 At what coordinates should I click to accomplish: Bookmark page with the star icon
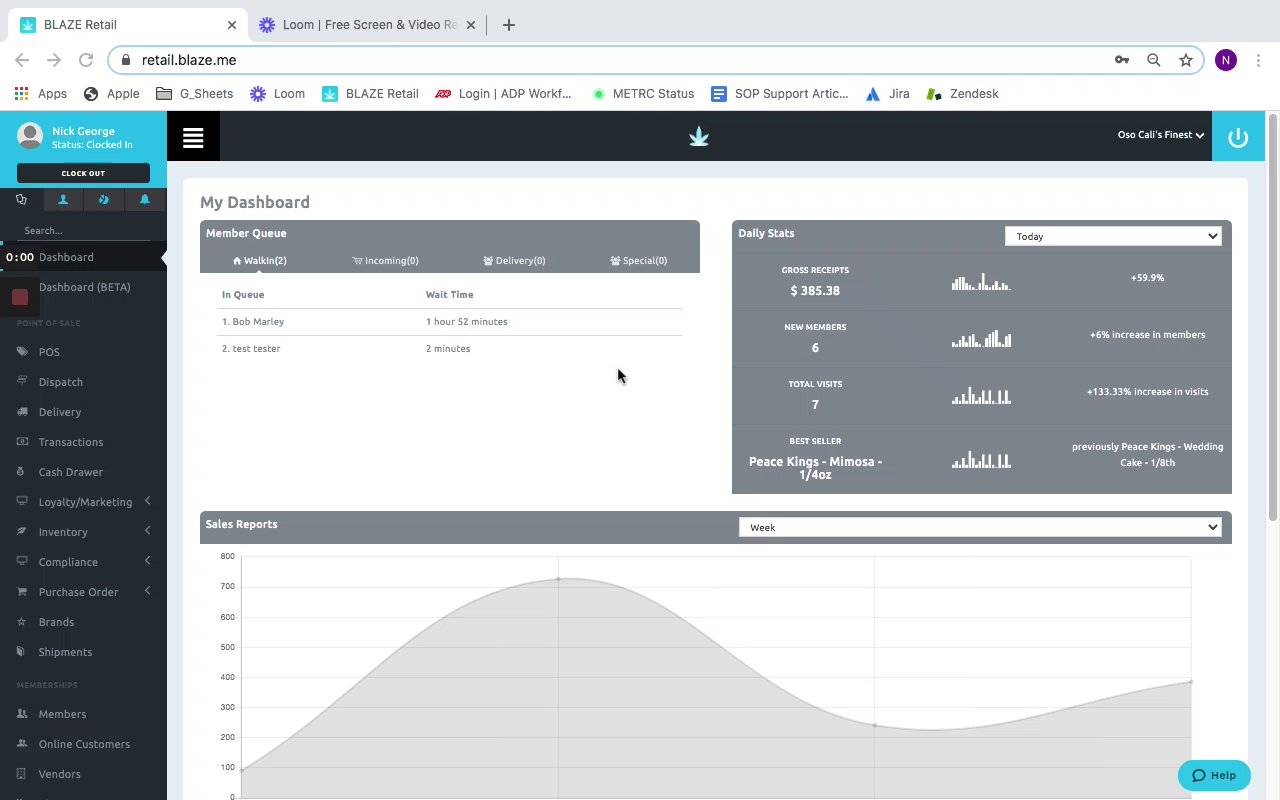[x=1186, y=60]
